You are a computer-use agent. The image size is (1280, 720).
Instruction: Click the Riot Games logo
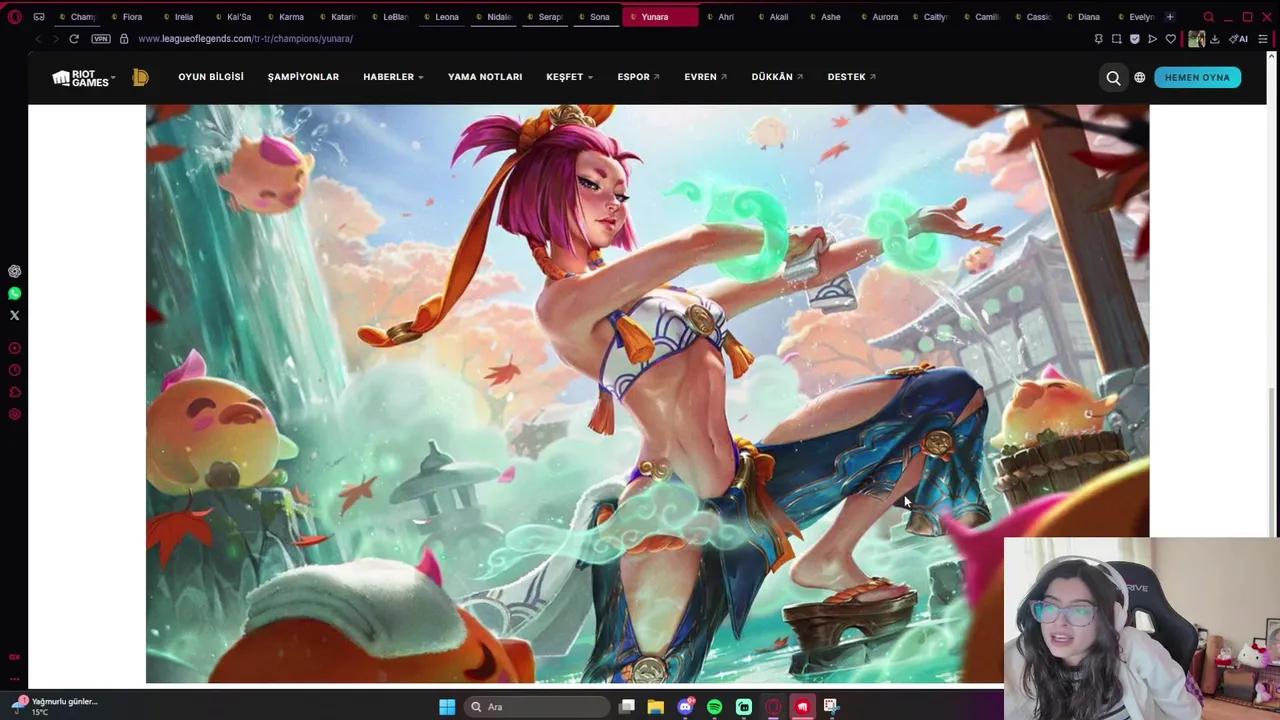(x=78, y=77)
